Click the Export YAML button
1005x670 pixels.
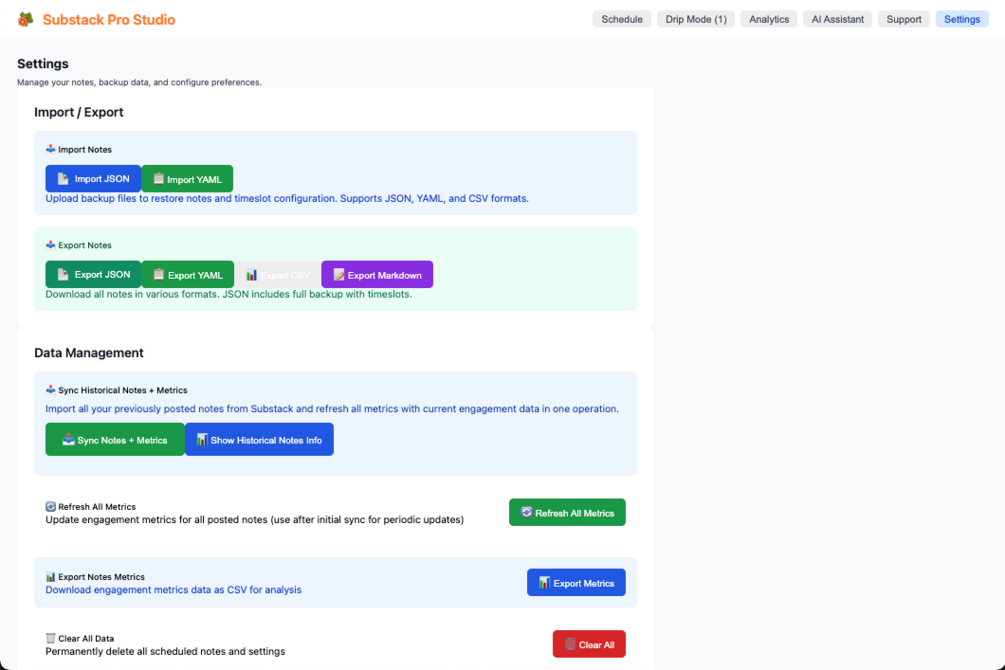pos(188,274)
